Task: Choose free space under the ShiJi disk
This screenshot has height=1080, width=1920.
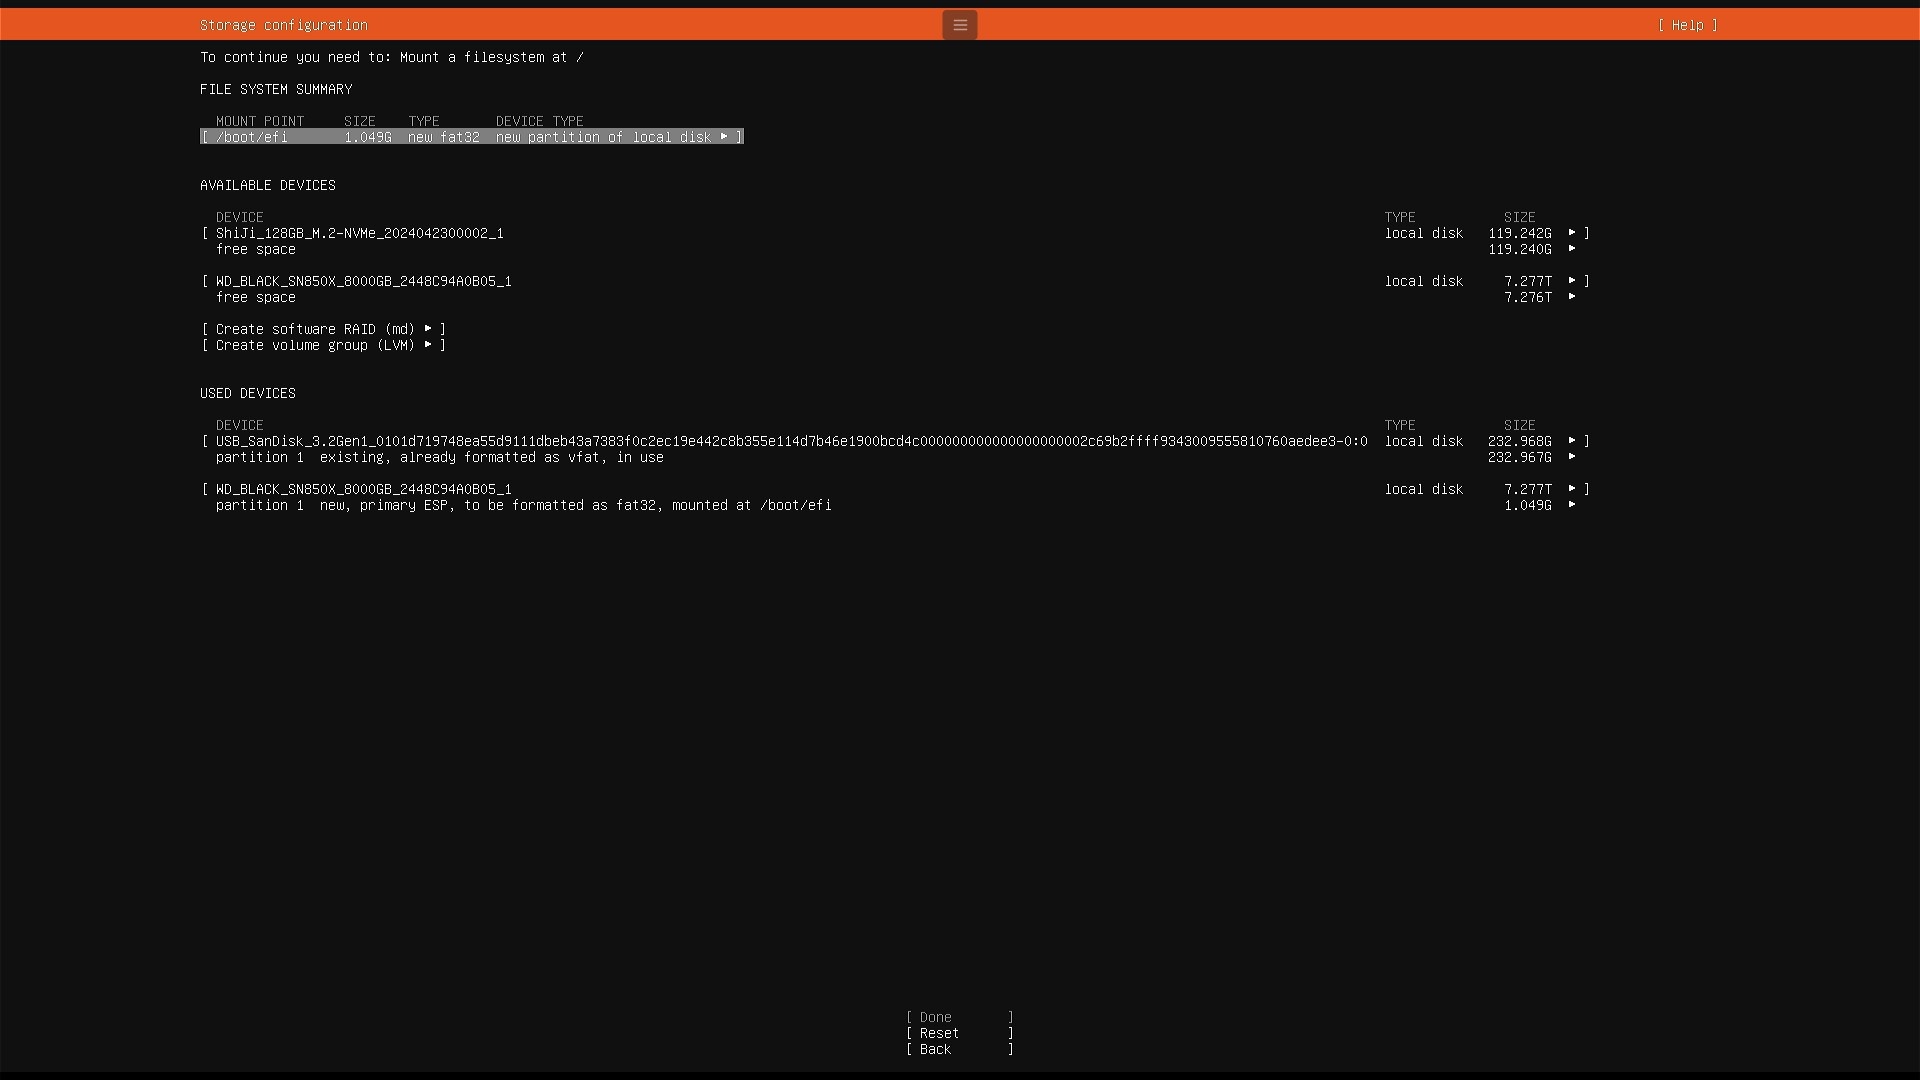Action: click(256, 249)
